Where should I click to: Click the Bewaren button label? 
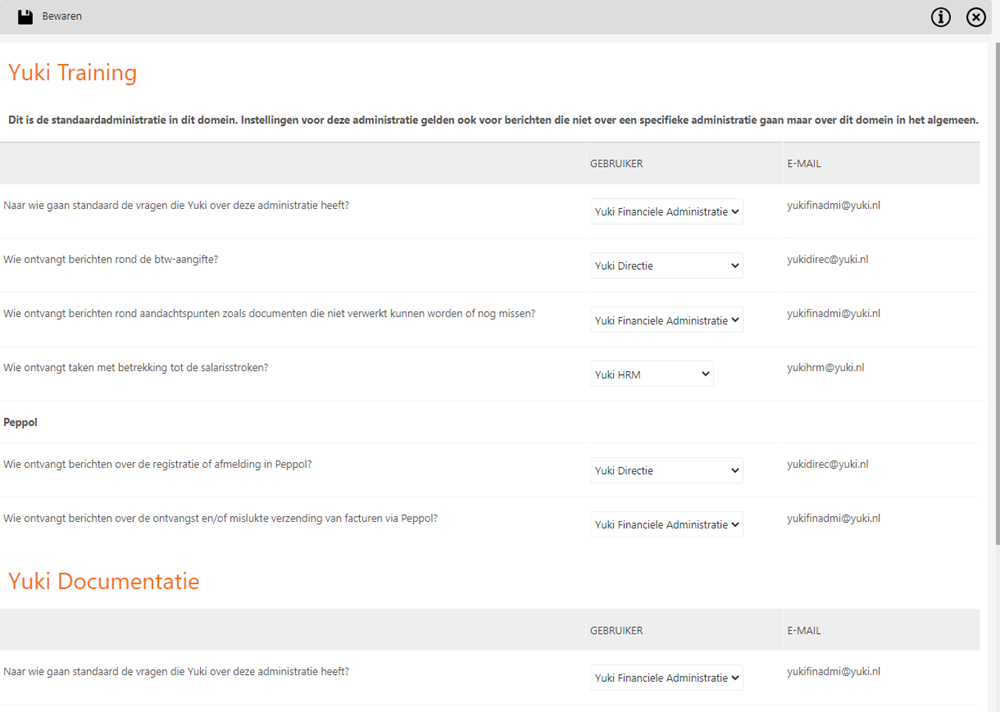[x=62, y=17]
